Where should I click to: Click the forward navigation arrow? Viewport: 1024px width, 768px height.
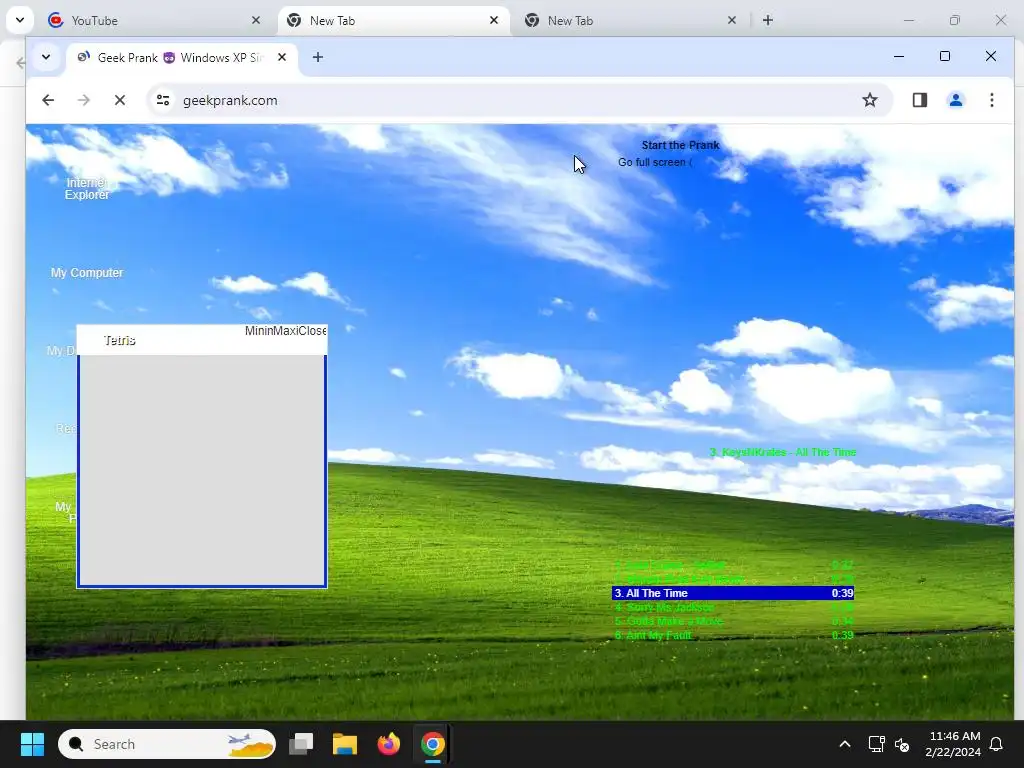84,100
